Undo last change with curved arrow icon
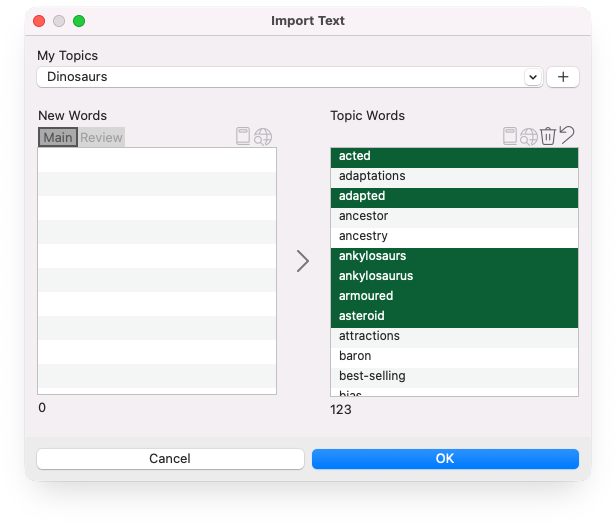 tap(567, 135)
